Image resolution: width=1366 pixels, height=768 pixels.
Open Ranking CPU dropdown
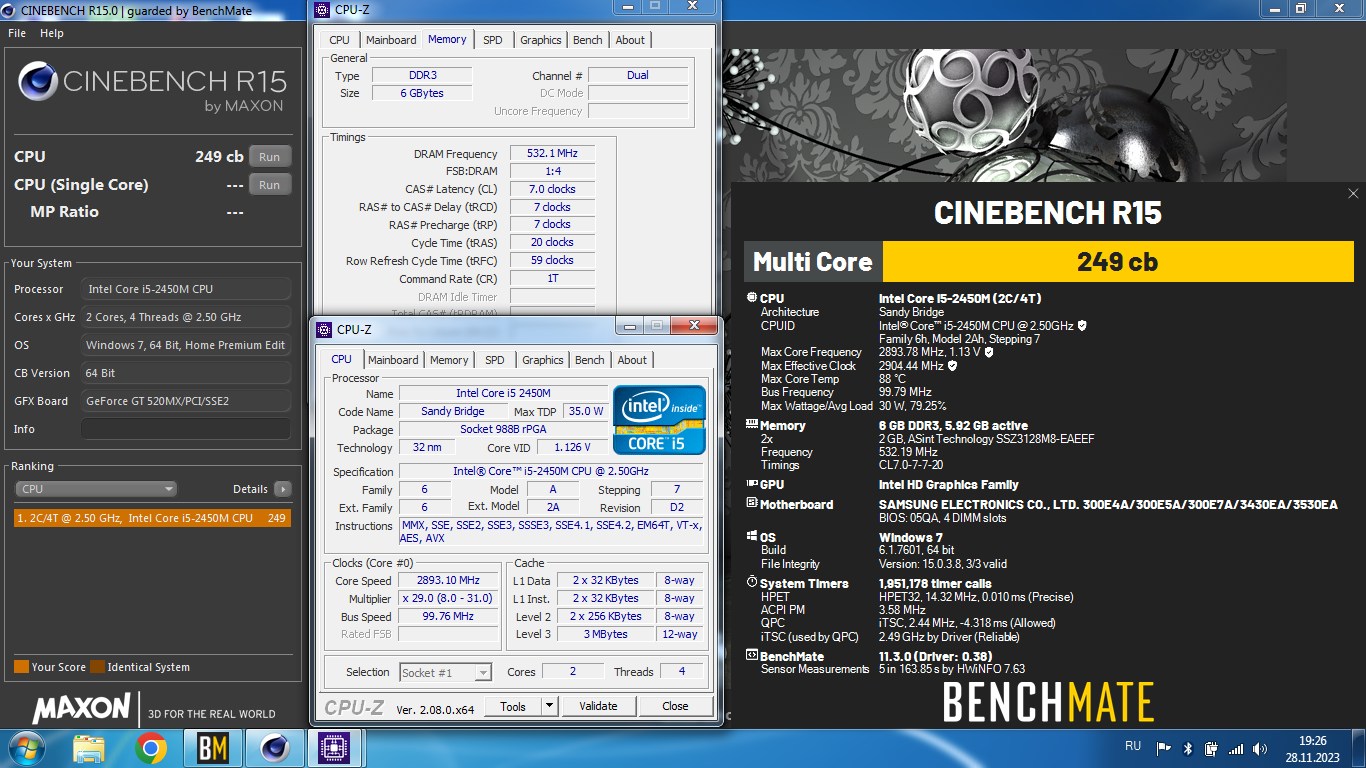pyautogui.click(x=96, y=489)
